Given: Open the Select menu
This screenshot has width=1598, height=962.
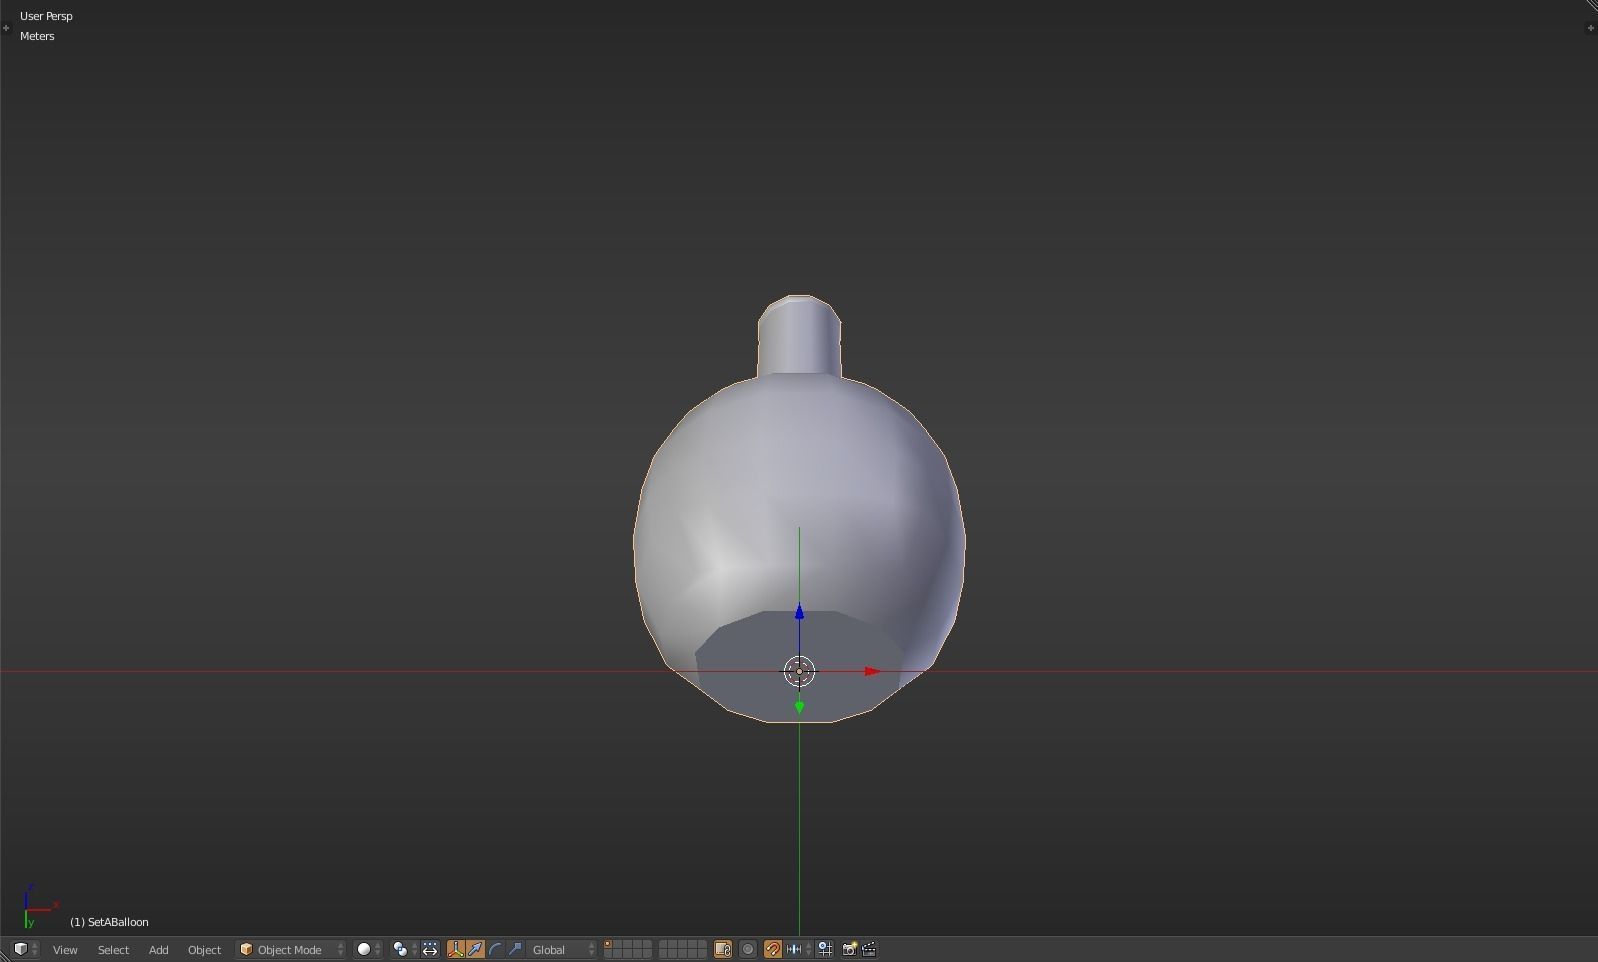Looking at the screenshot, I should [x=113, y=949].
